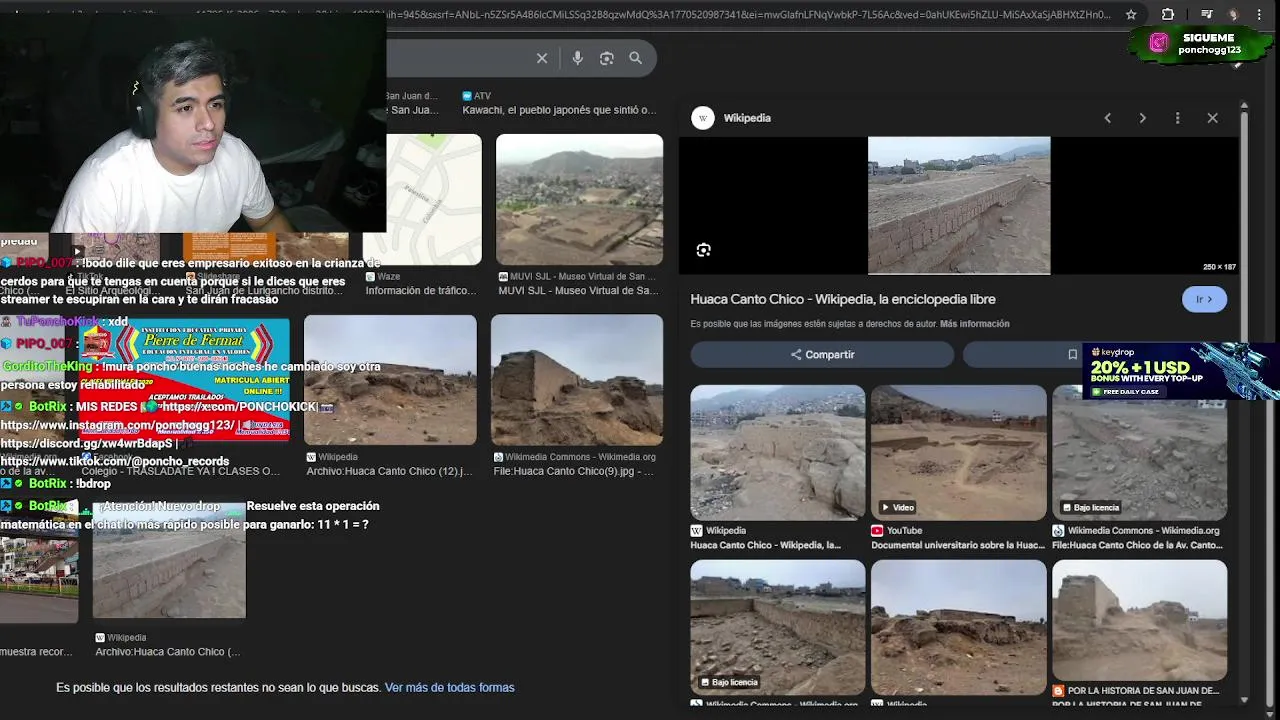
Task: Clear the search box with the X icon
Action: (542, 58)
